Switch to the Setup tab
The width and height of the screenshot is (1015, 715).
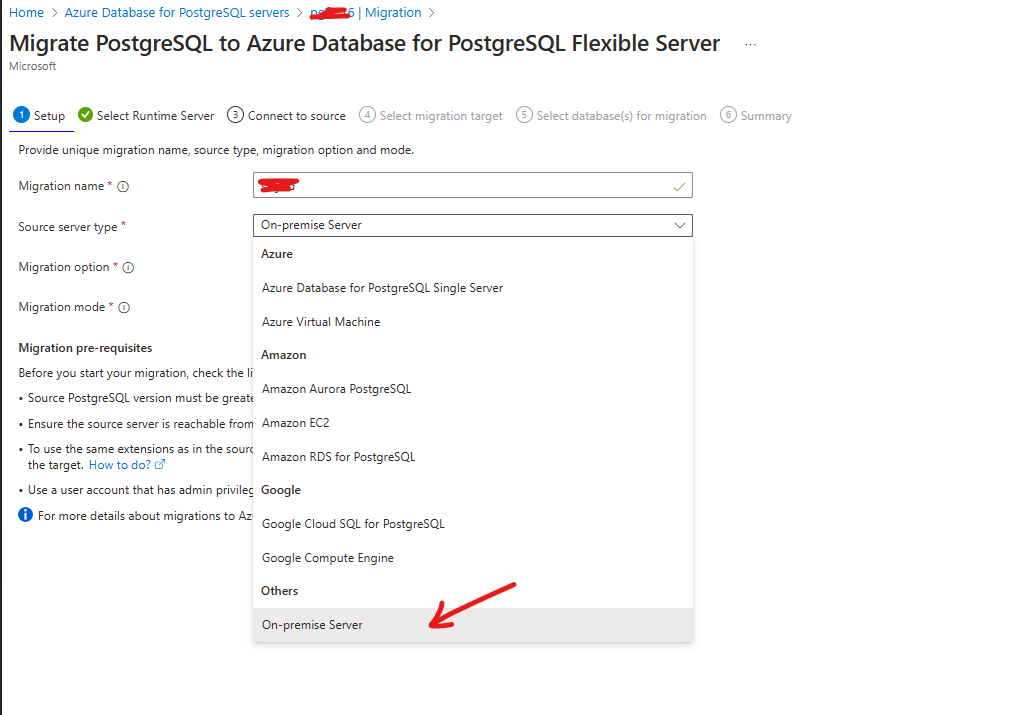pos(39,116)
